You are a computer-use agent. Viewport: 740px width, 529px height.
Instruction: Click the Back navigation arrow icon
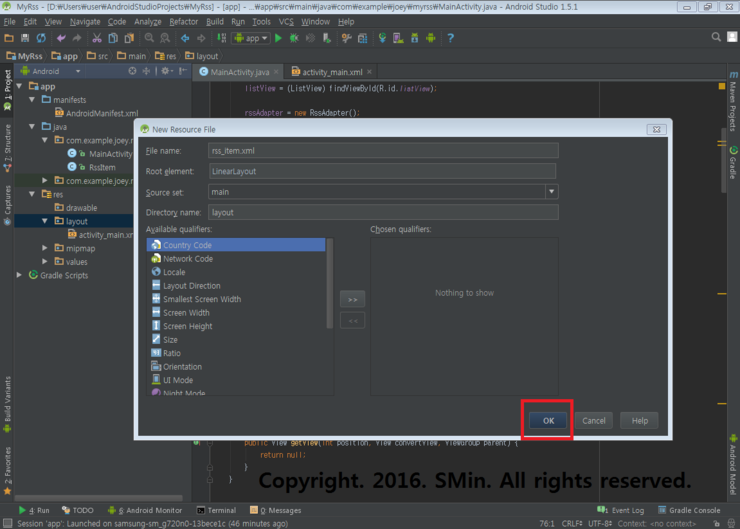point(185,38)
